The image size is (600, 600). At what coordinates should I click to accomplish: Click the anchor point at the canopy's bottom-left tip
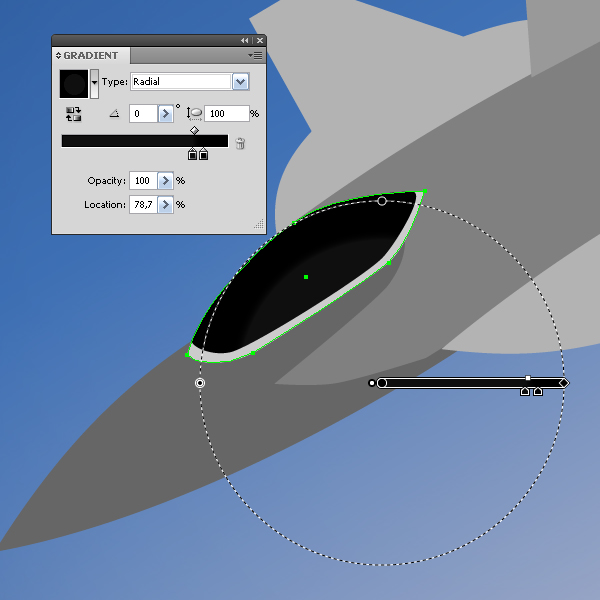click(x=187, y=355)
